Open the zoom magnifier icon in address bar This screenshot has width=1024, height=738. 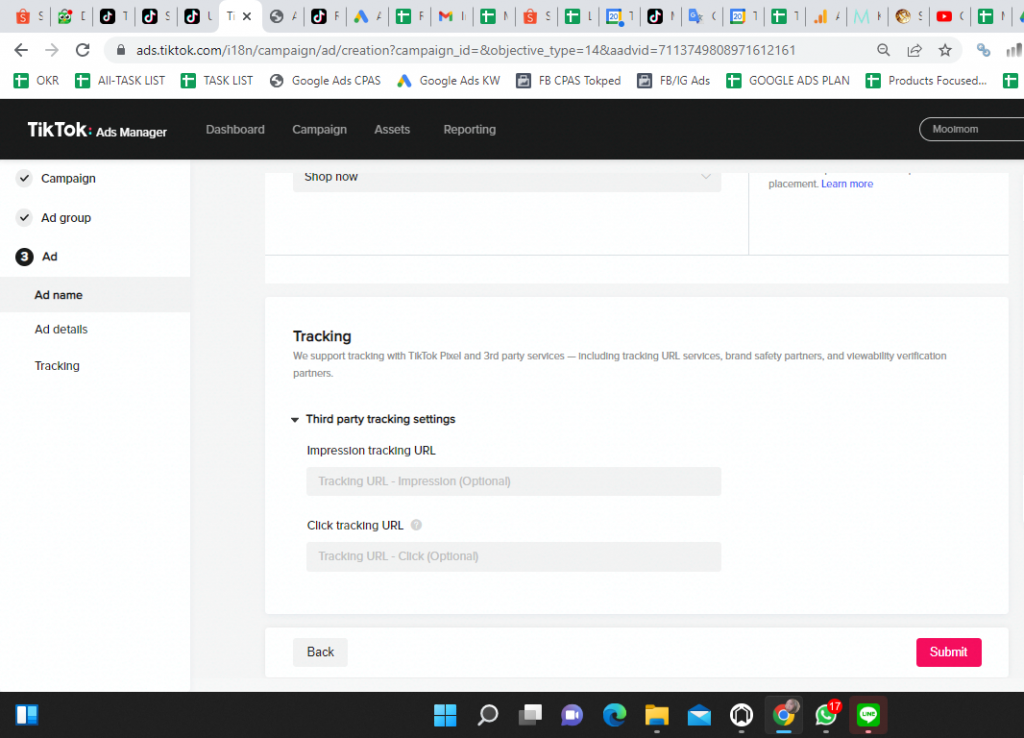pyautogui.click(x=883, y=50)
